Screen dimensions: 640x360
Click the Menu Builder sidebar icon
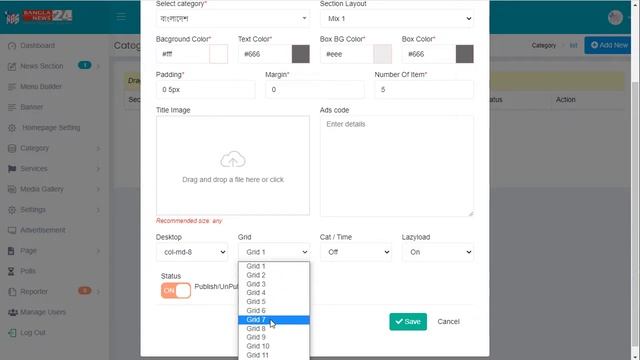[x=12, y=87]
